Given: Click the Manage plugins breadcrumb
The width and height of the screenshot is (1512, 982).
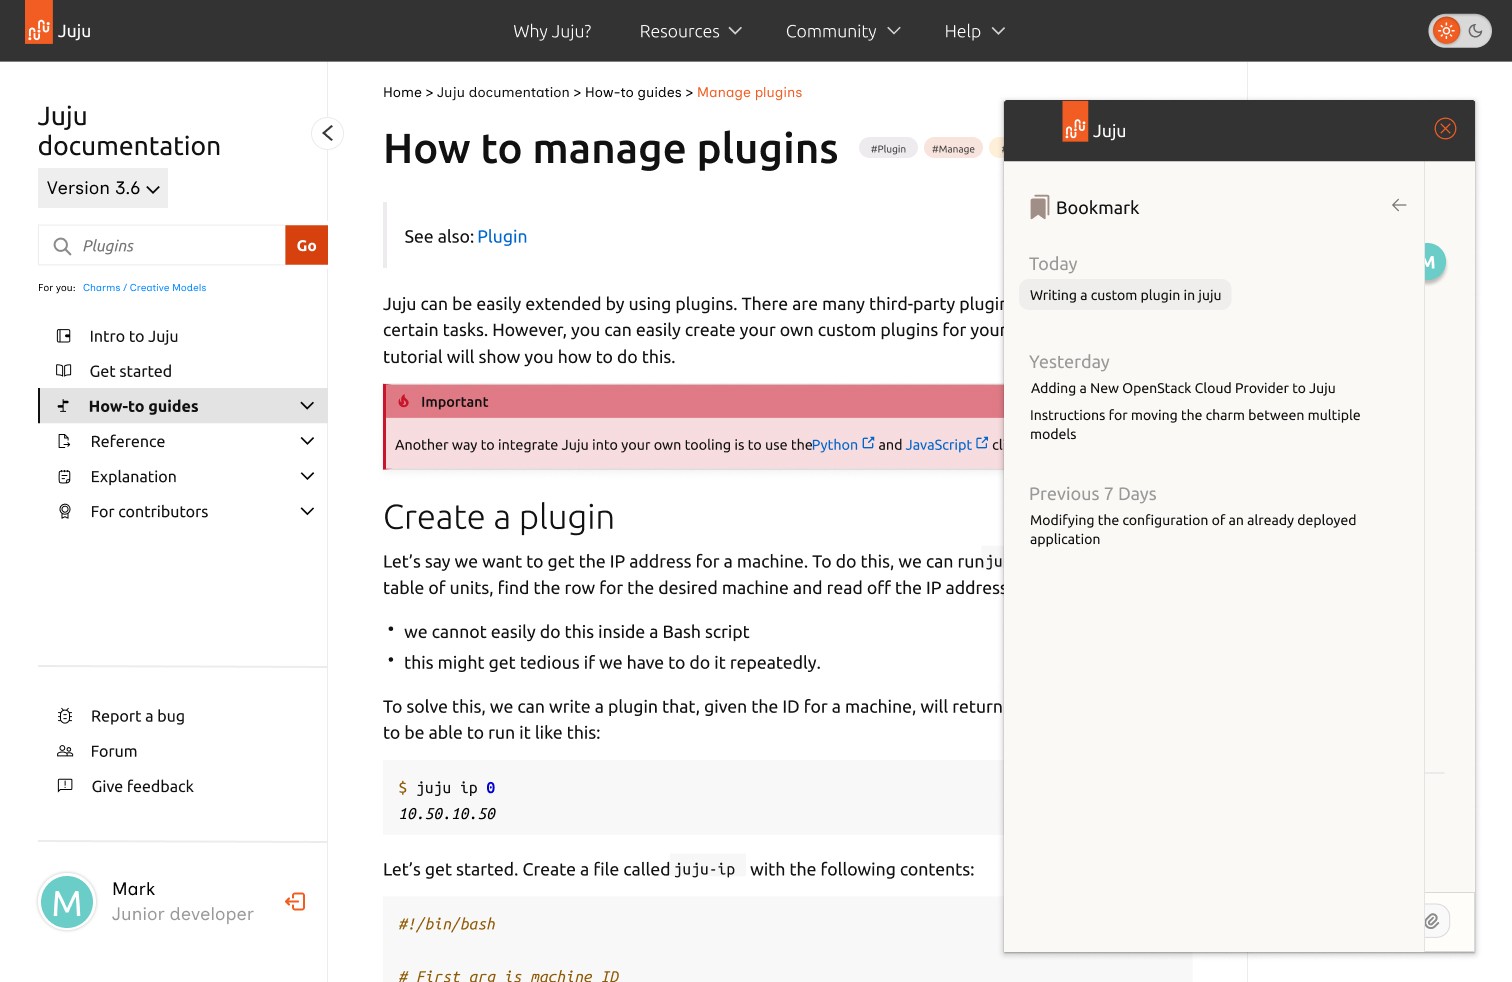Looking at the screenshot, I should tap(749, 92).
